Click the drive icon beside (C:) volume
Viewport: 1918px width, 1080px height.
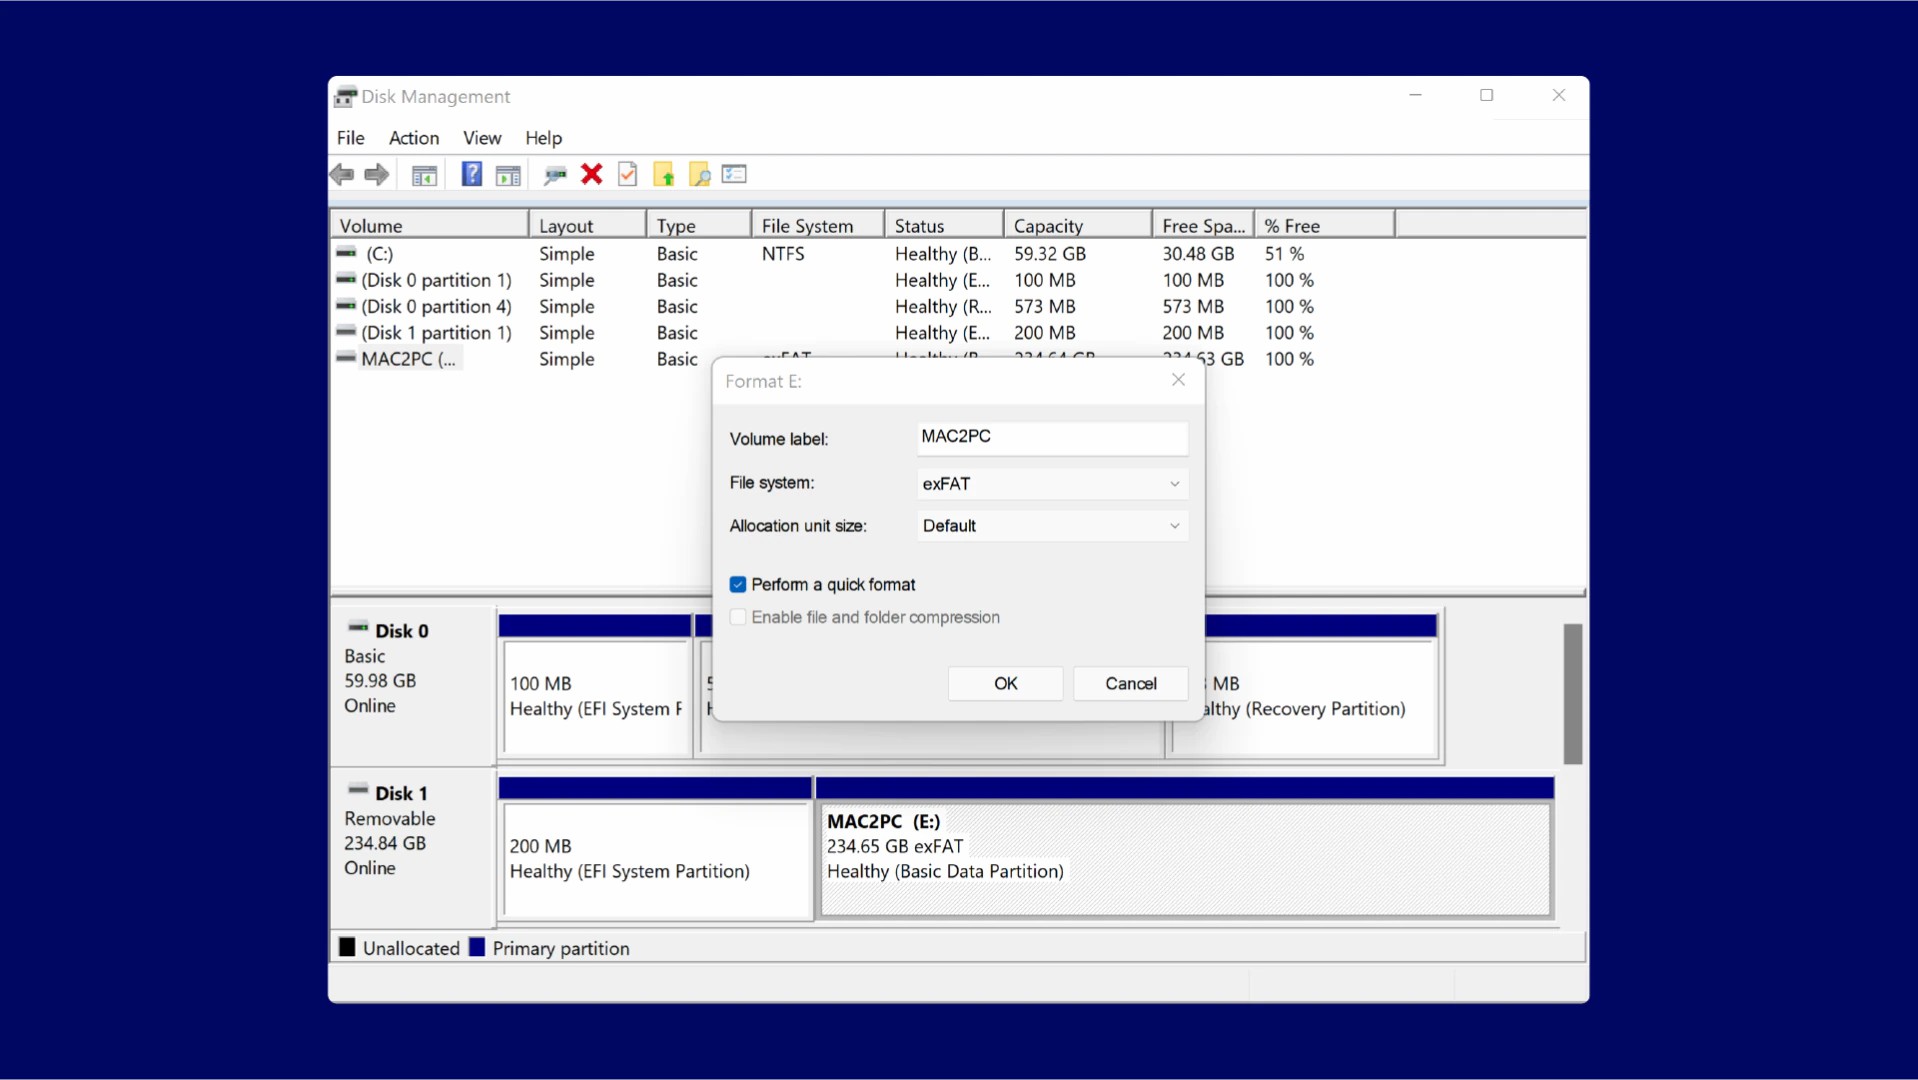tap(346, 253)
